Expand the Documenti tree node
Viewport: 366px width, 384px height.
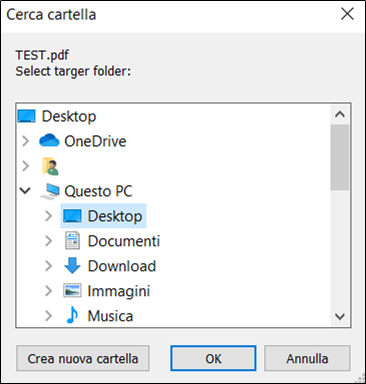coord(49,241)
